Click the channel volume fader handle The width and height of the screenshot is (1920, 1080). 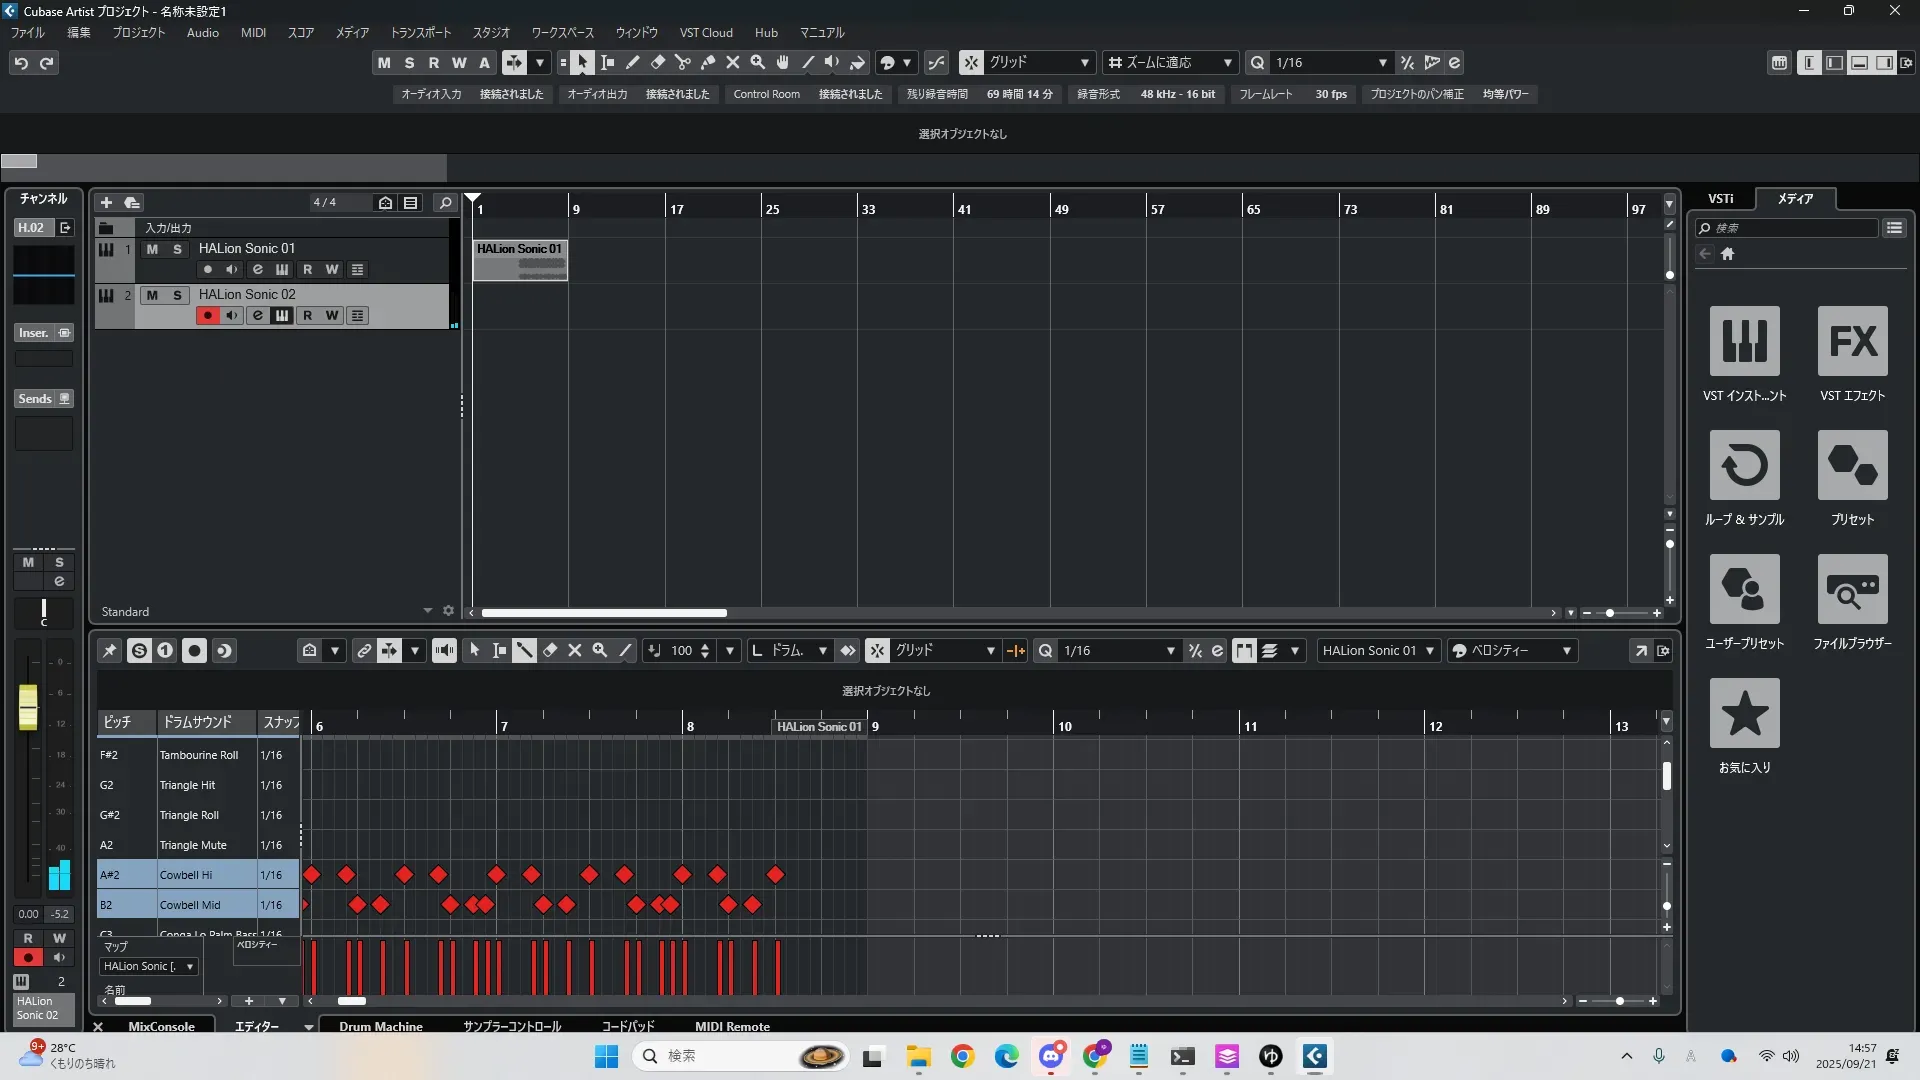coord(28,706)
